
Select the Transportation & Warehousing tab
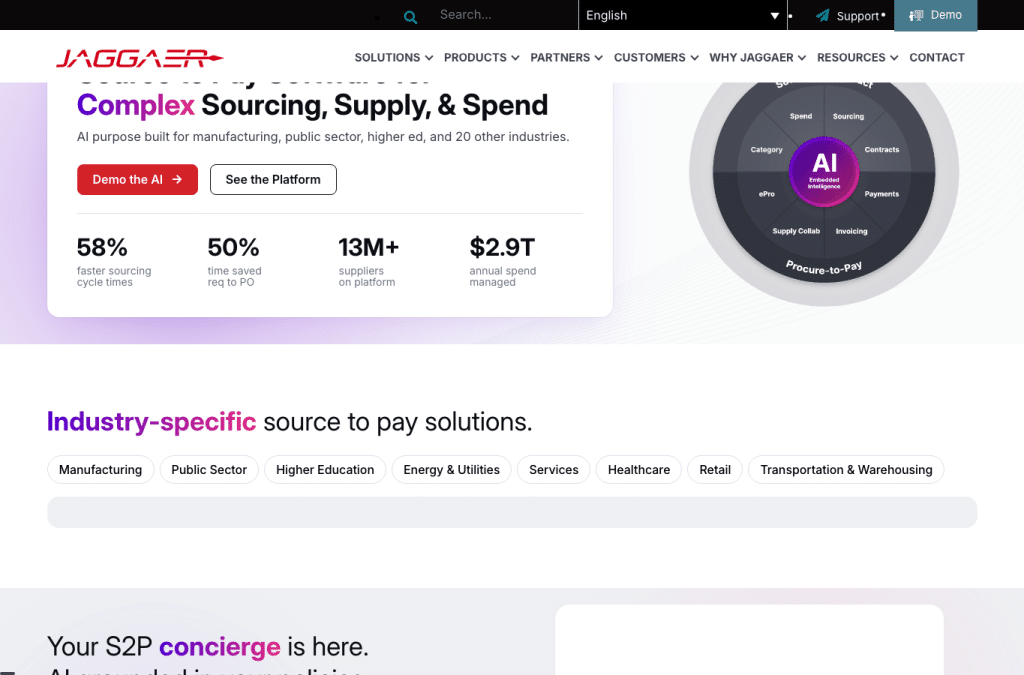(x=846, y=470)
